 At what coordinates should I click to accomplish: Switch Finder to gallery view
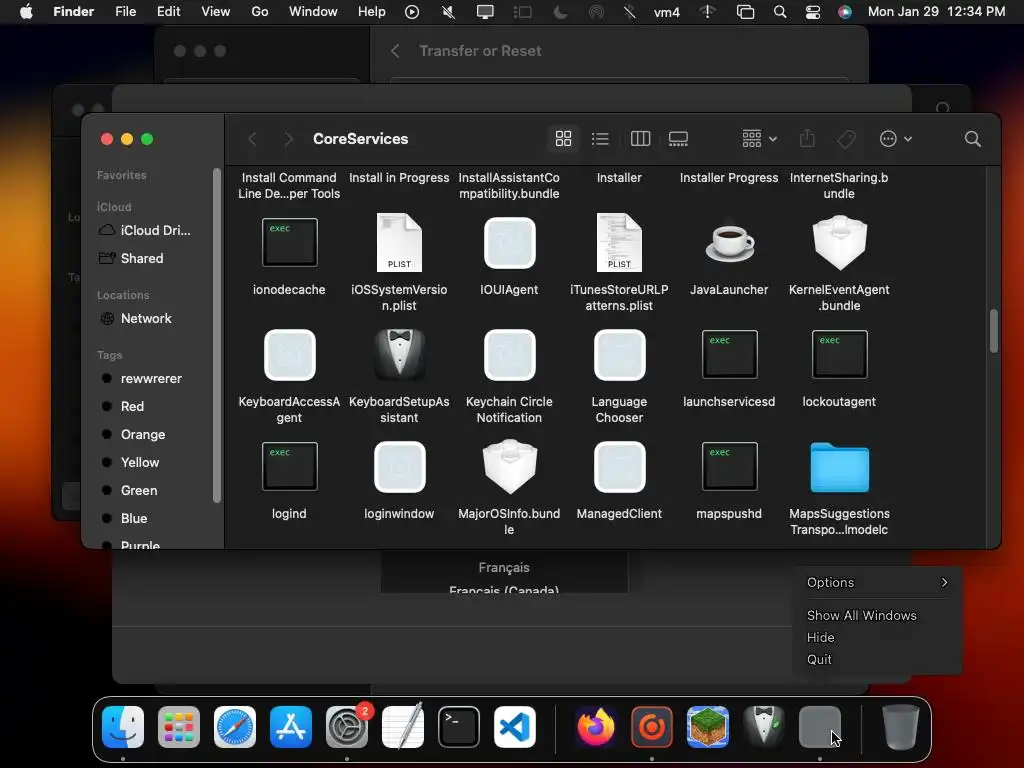[x=678, y=138]
